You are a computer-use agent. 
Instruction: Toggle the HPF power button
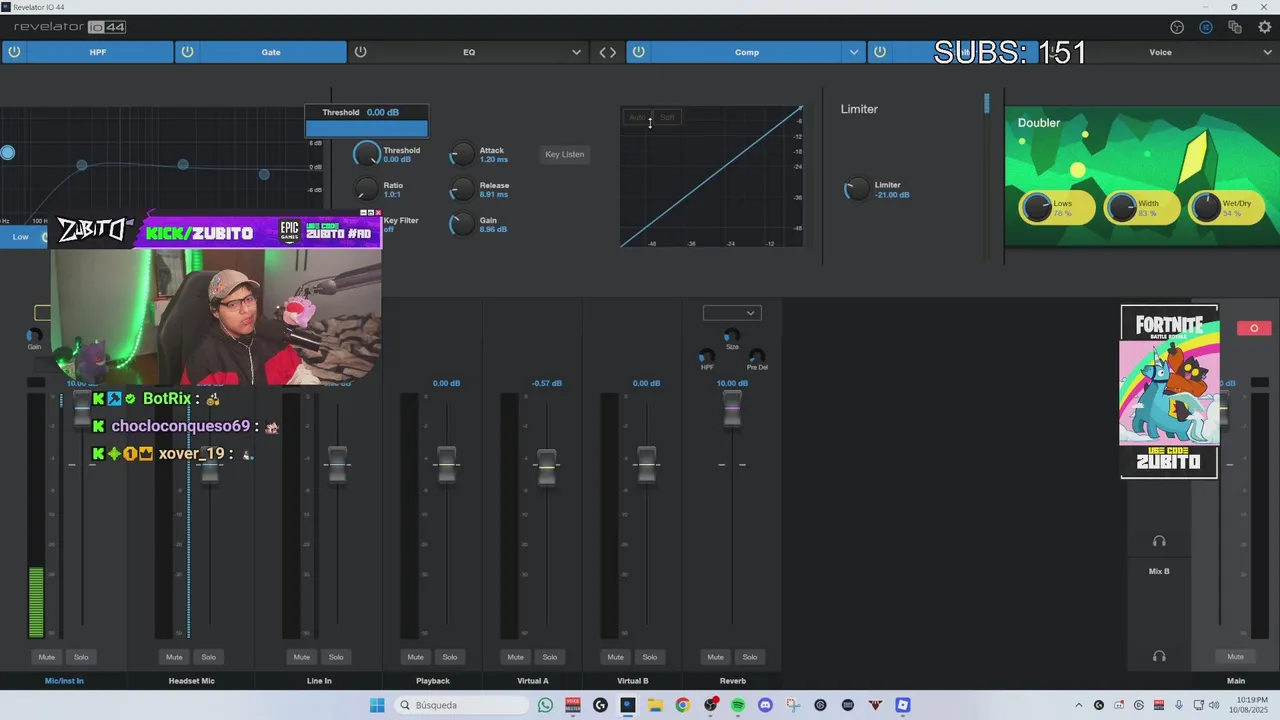point(14,52)
